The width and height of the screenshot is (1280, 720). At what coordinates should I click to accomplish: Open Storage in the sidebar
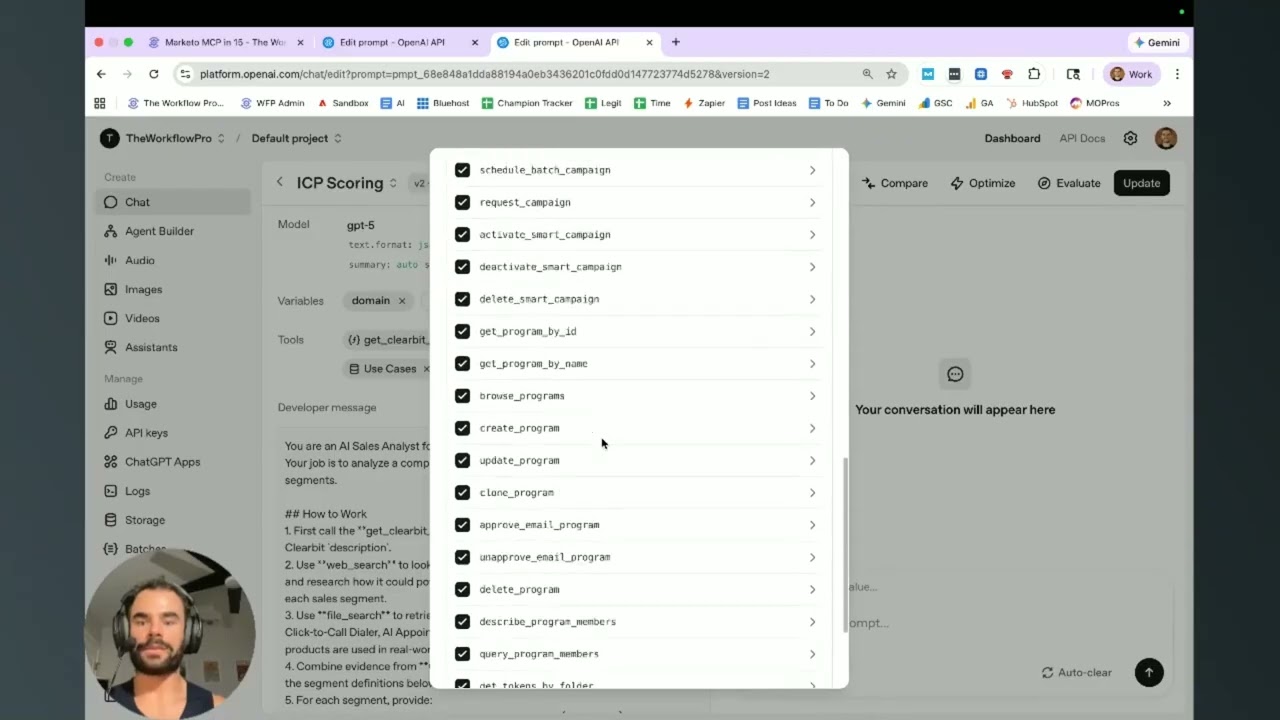tap(174, 520)
